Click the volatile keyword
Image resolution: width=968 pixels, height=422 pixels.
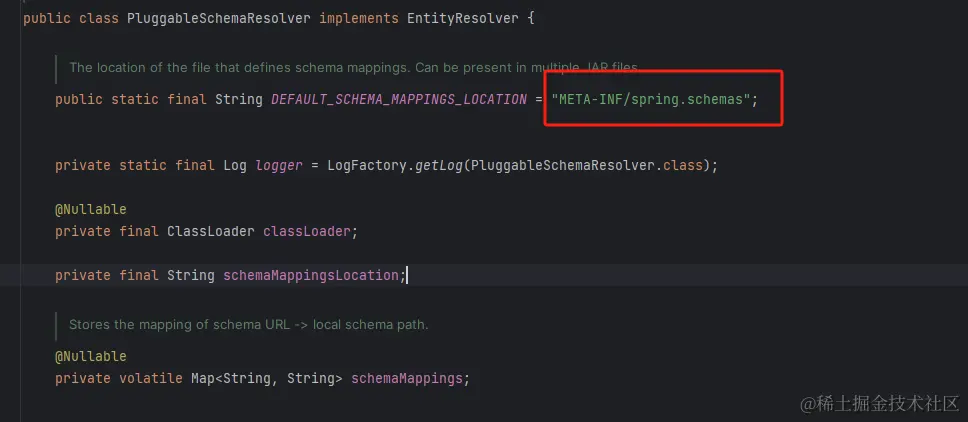tap(150, 379)
